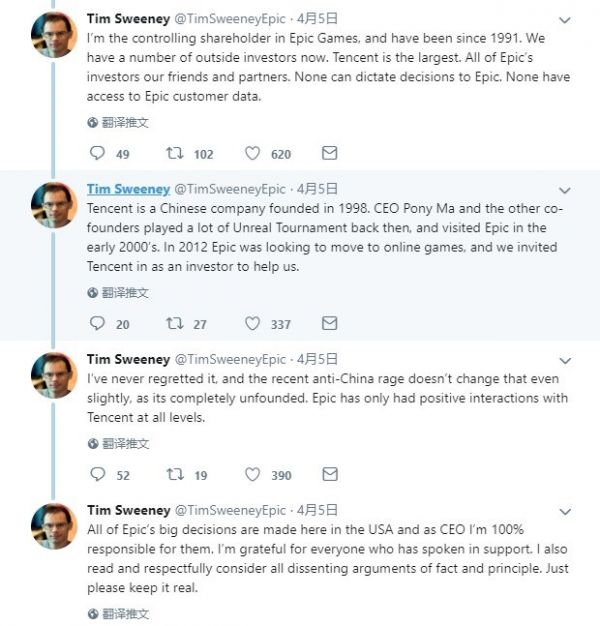Reply to the anti-China rage tweet
Viewport: 600px width, 626px height.
tap(98, 475)
